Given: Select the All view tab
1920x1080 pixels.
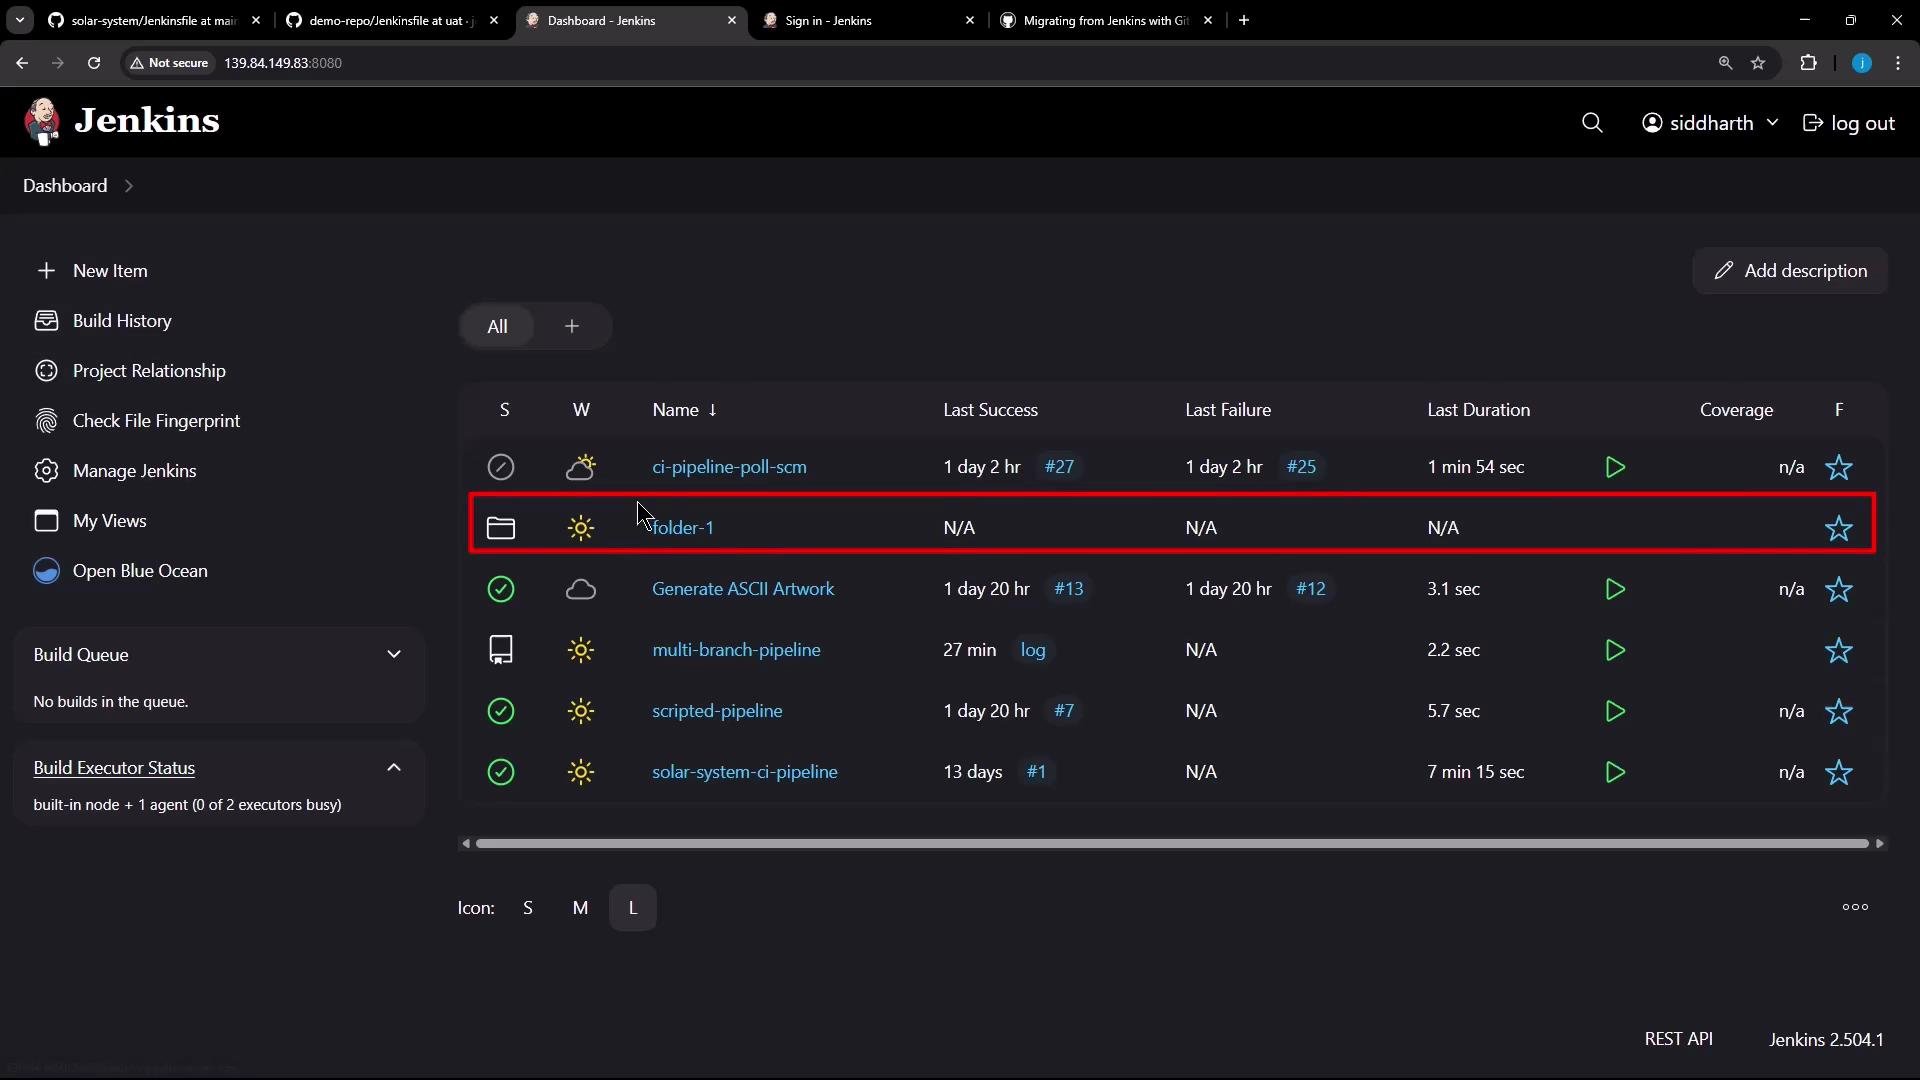Looking at the screenshot, I should tap(497, 327).
